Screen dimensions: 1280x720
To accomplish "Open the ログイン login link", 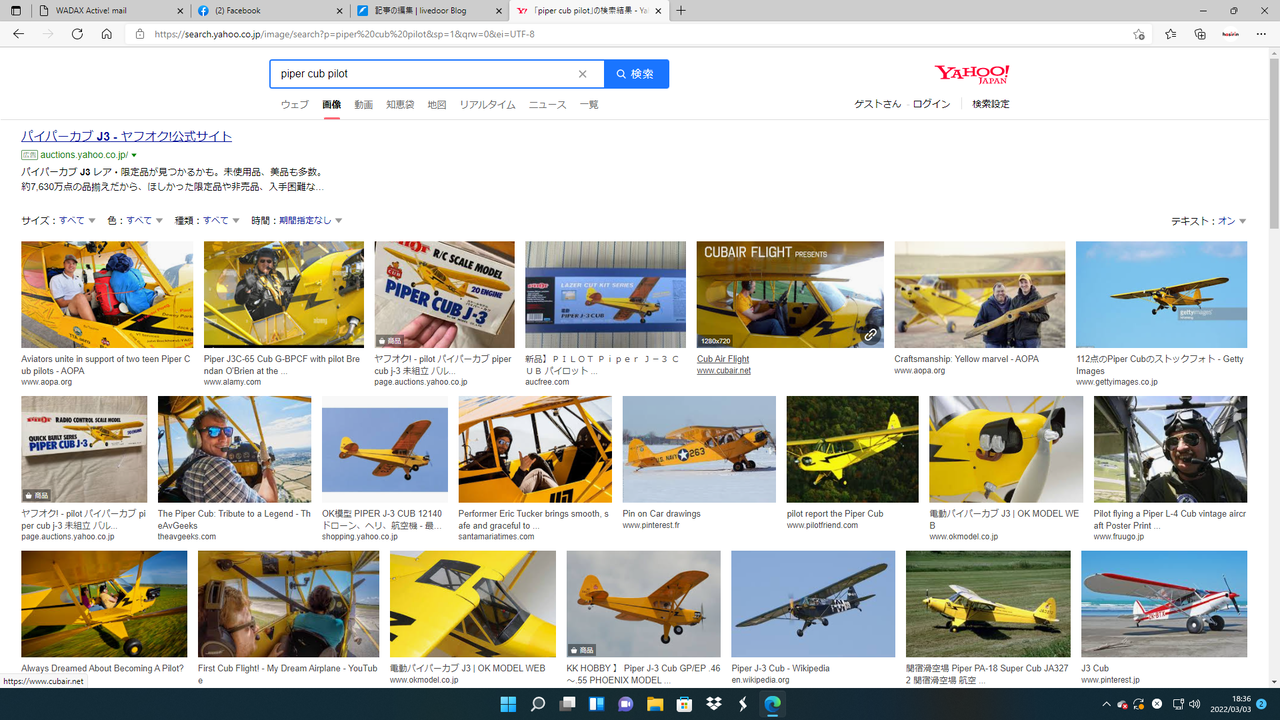I will point(931,104).
